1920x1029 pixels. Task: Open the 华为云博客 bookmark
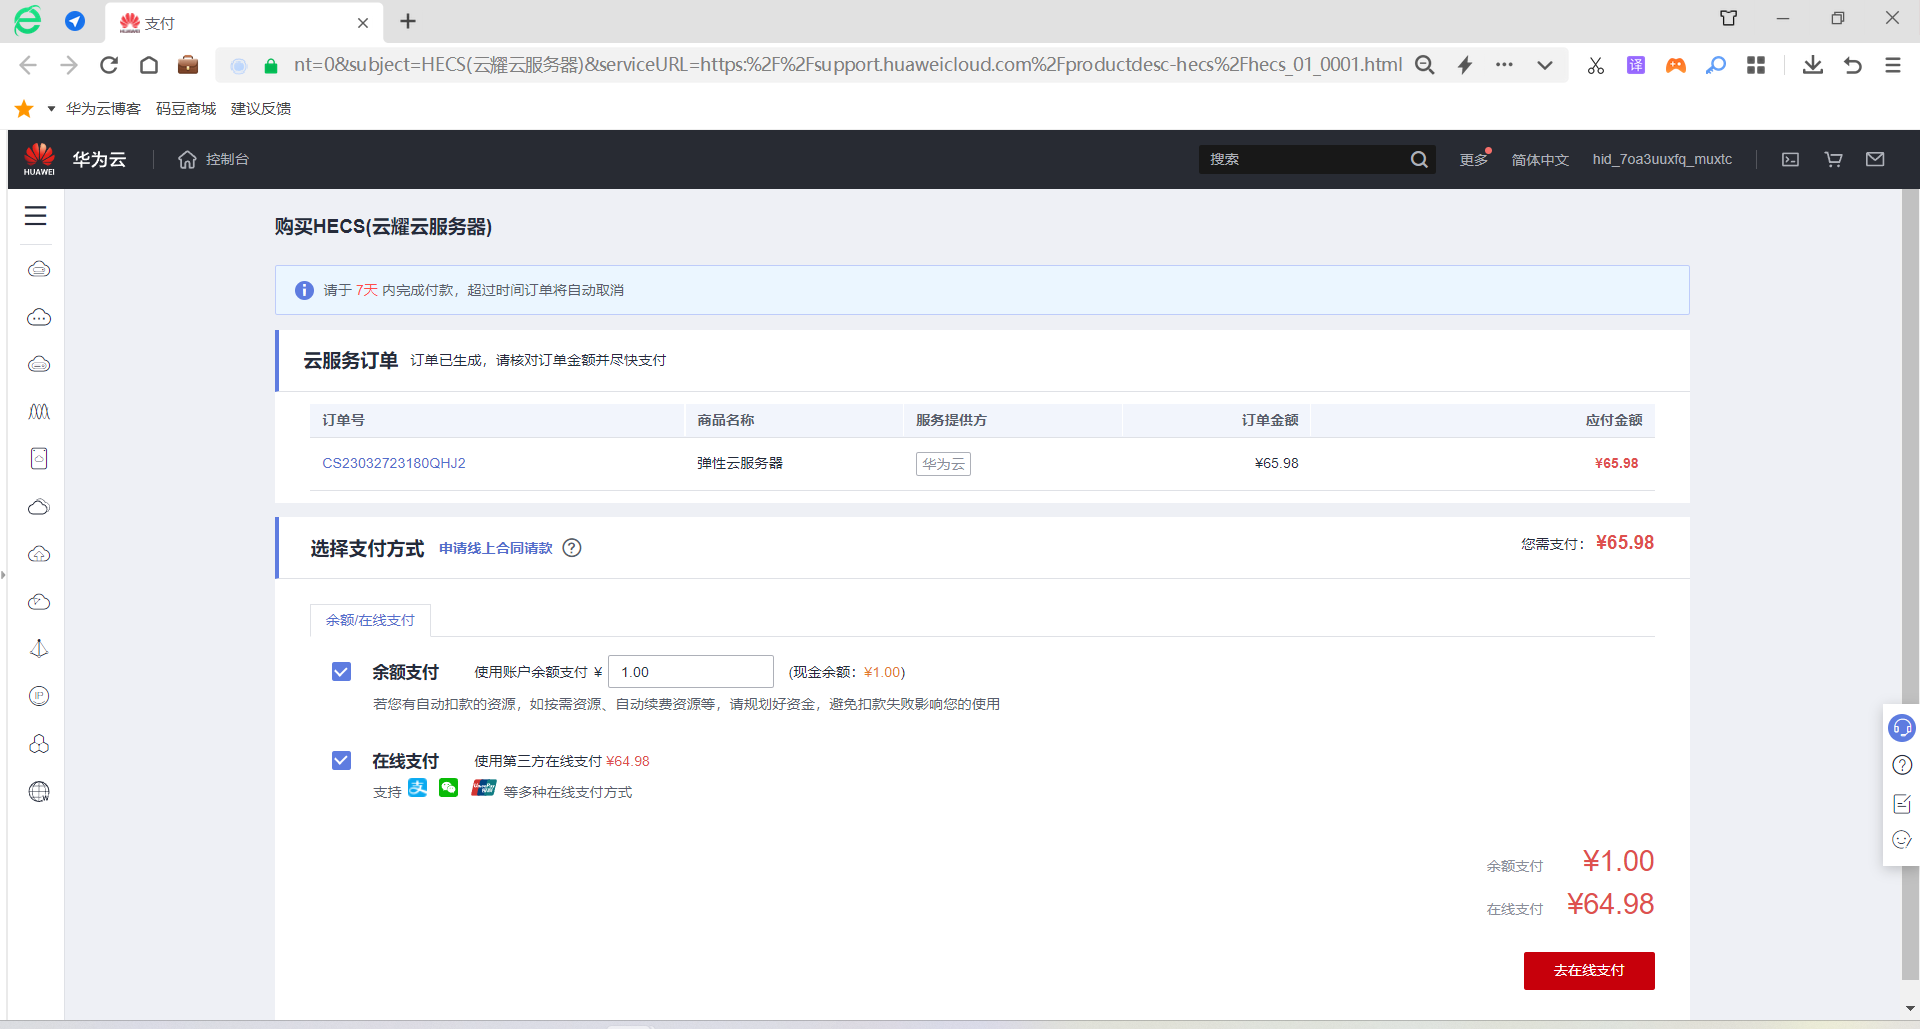[103, 108]
